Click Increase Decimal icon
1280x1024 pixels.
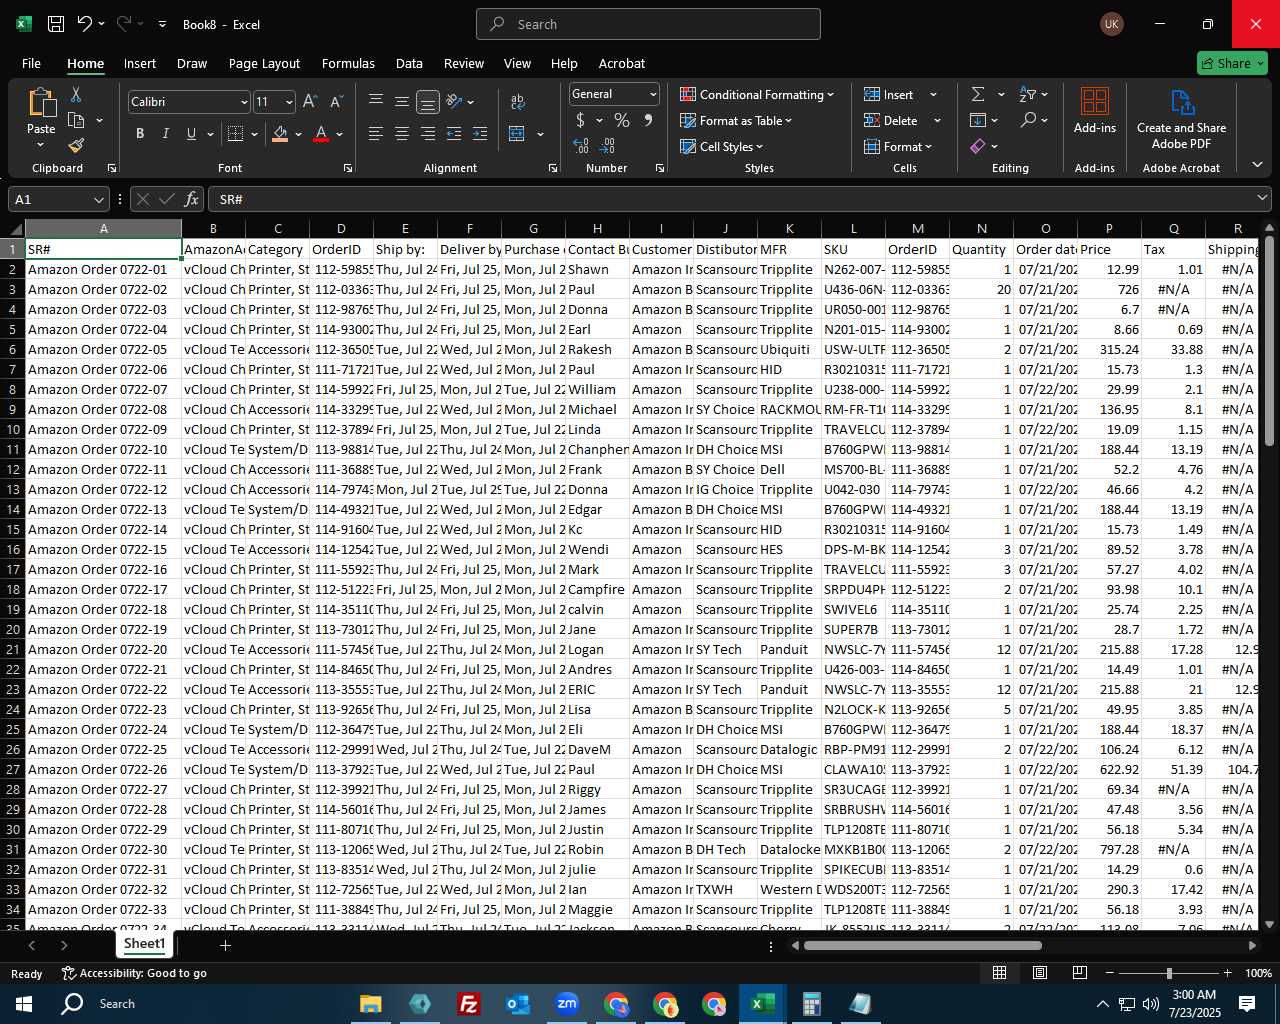pos(581,146)
